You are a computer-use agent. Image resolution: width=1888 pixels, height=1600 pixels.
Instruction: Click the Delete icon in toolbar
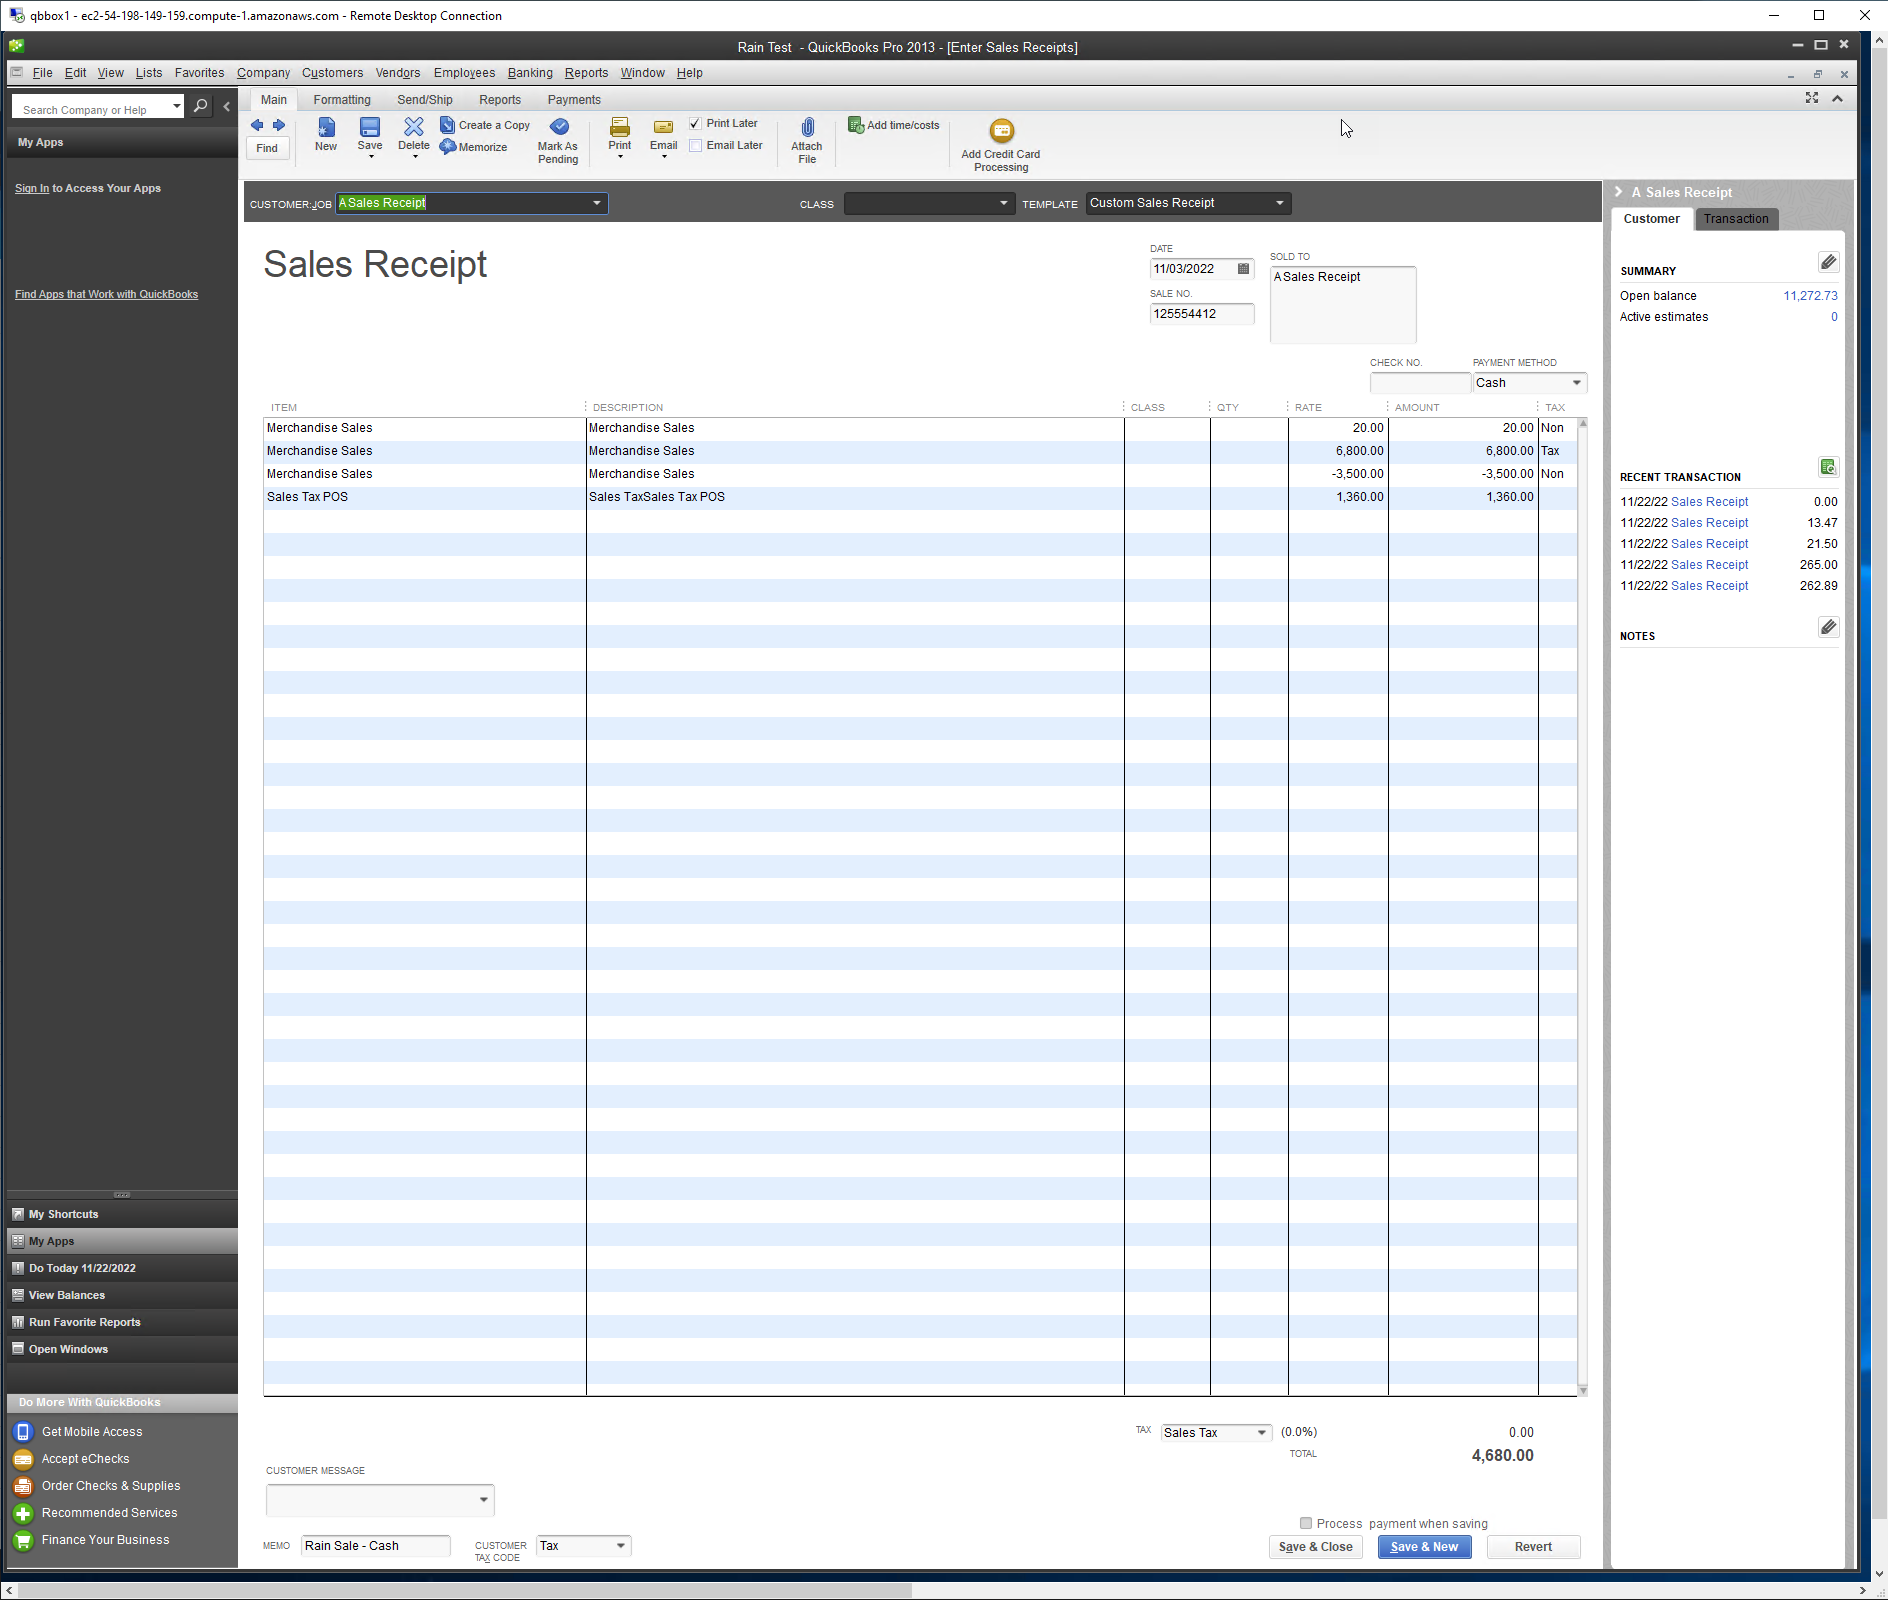click(x=414, y=126)
